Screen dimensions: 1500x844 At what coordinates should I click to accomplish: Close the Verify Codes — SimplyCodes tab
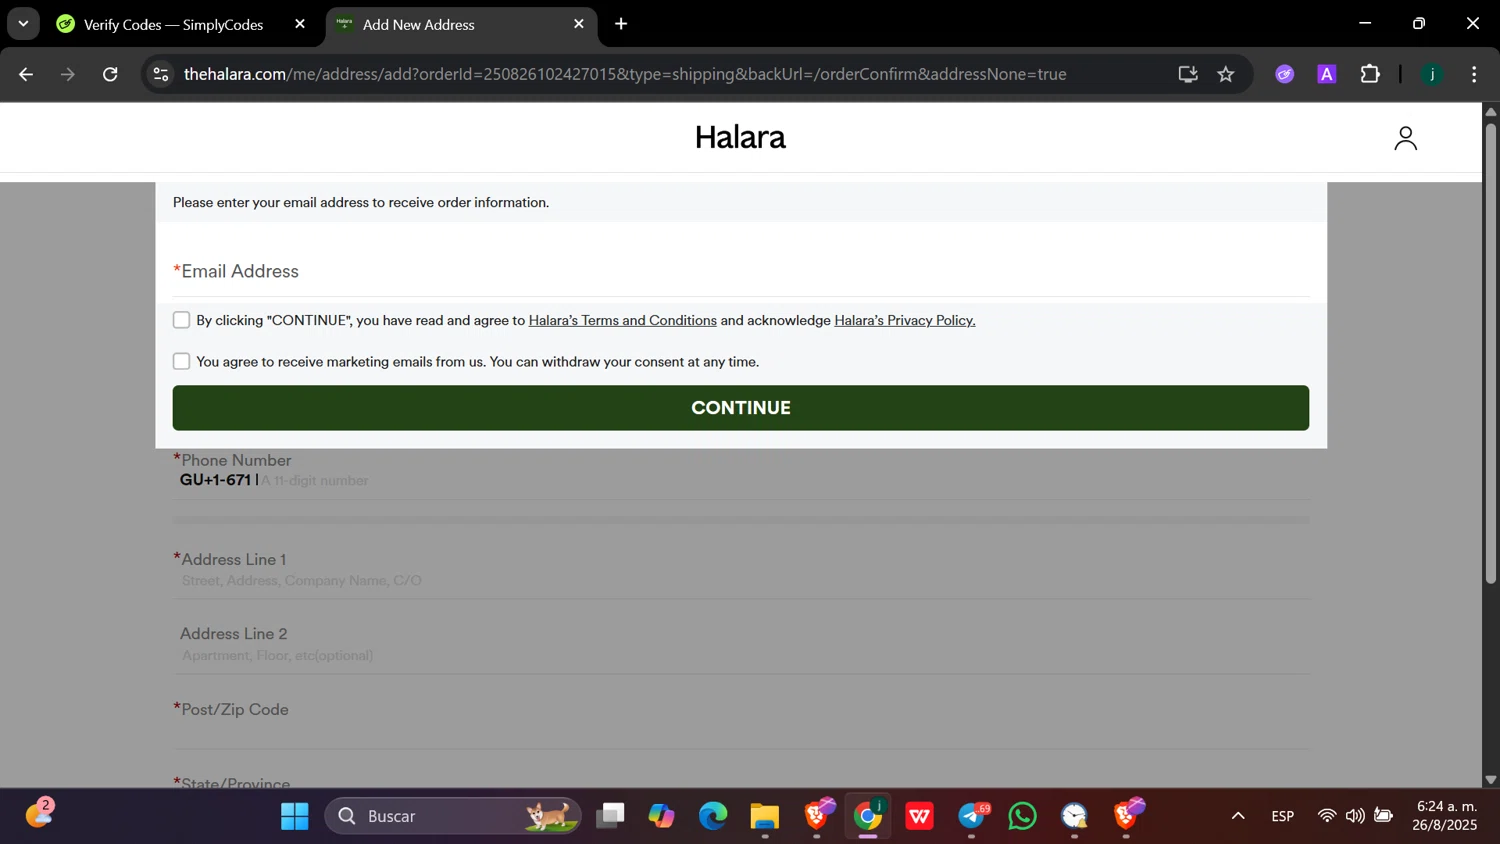pyautogui.click(x=300, y=24)
